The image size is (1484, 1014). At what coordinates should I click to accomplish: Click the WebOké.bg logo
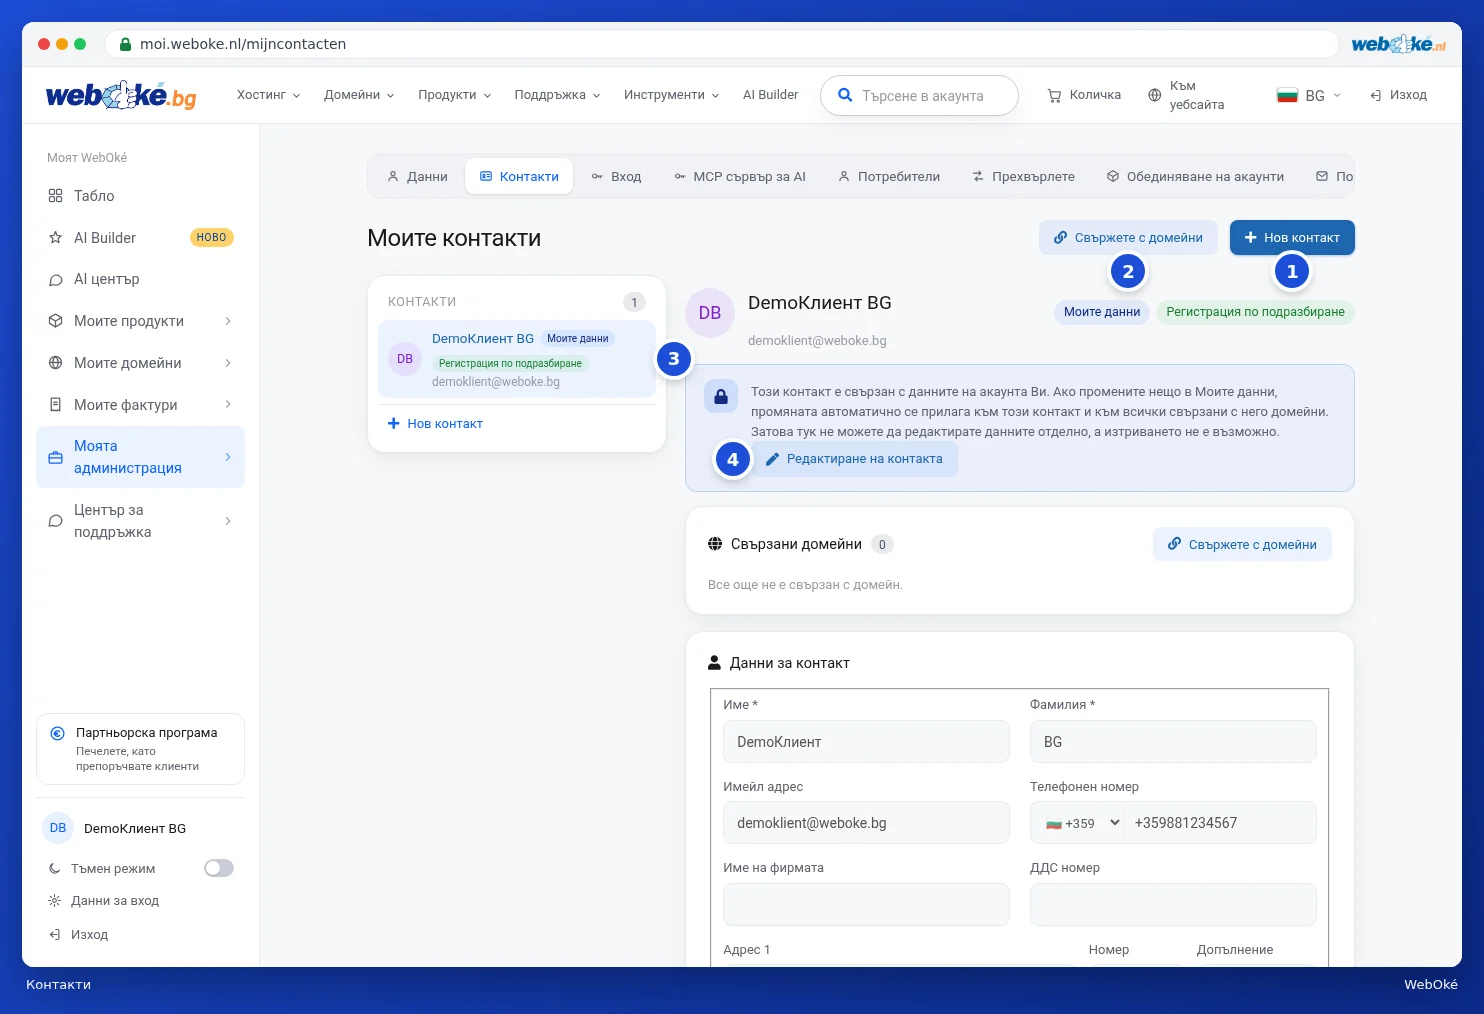[121, 95]
